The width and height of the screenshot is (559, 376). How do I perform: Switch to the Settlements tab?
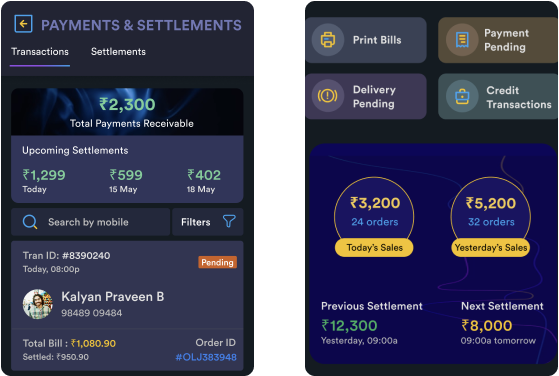(118, 52)
